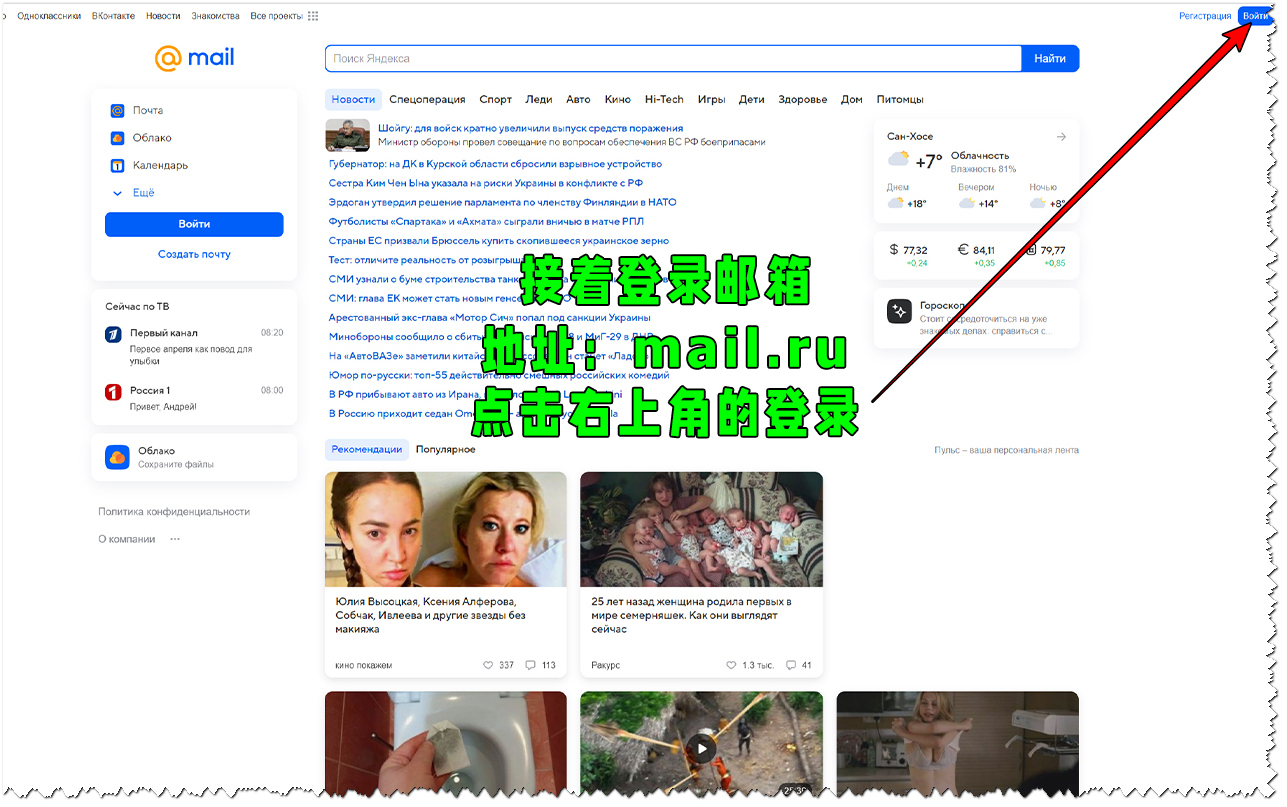Click weather widget arrow icon
This screenshot has height=807, width=1287.
[1061, 137]
